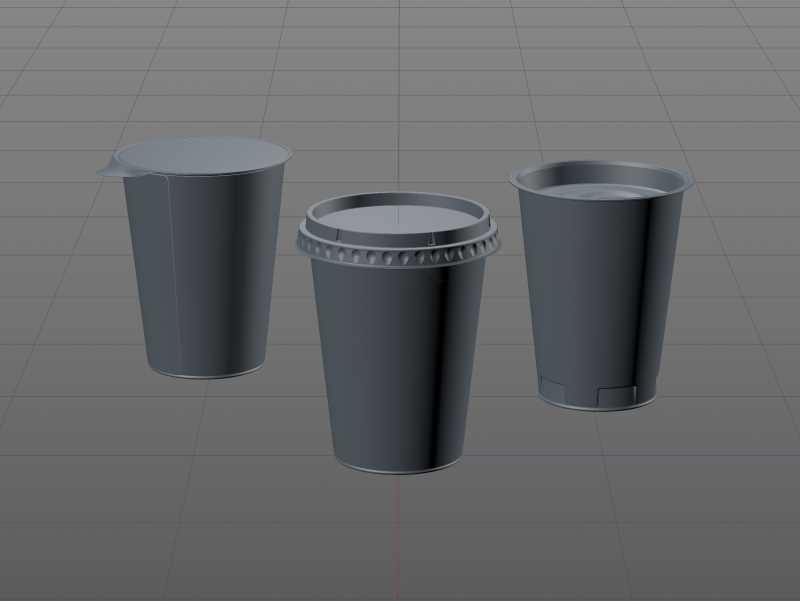Click the rim of the right cup
Viewport: 800px width, 601px height.
click(x=600, y=168)
